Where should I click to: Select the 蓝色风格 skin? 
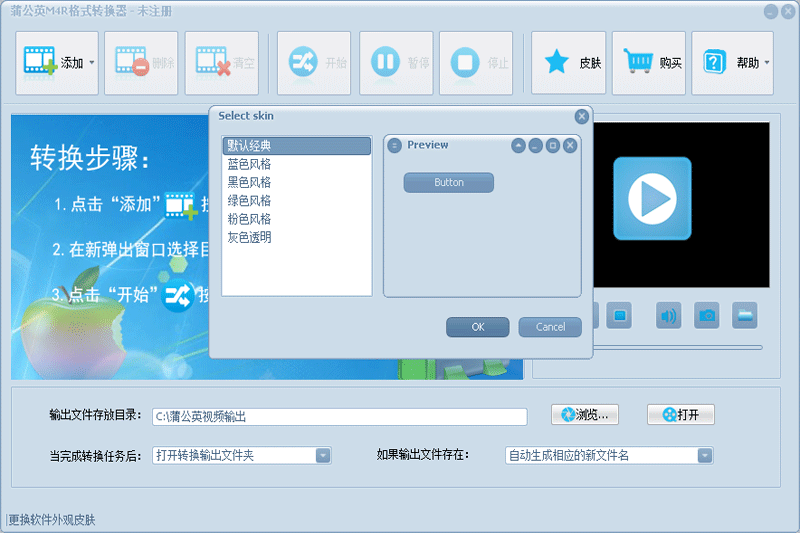[296, 164]
